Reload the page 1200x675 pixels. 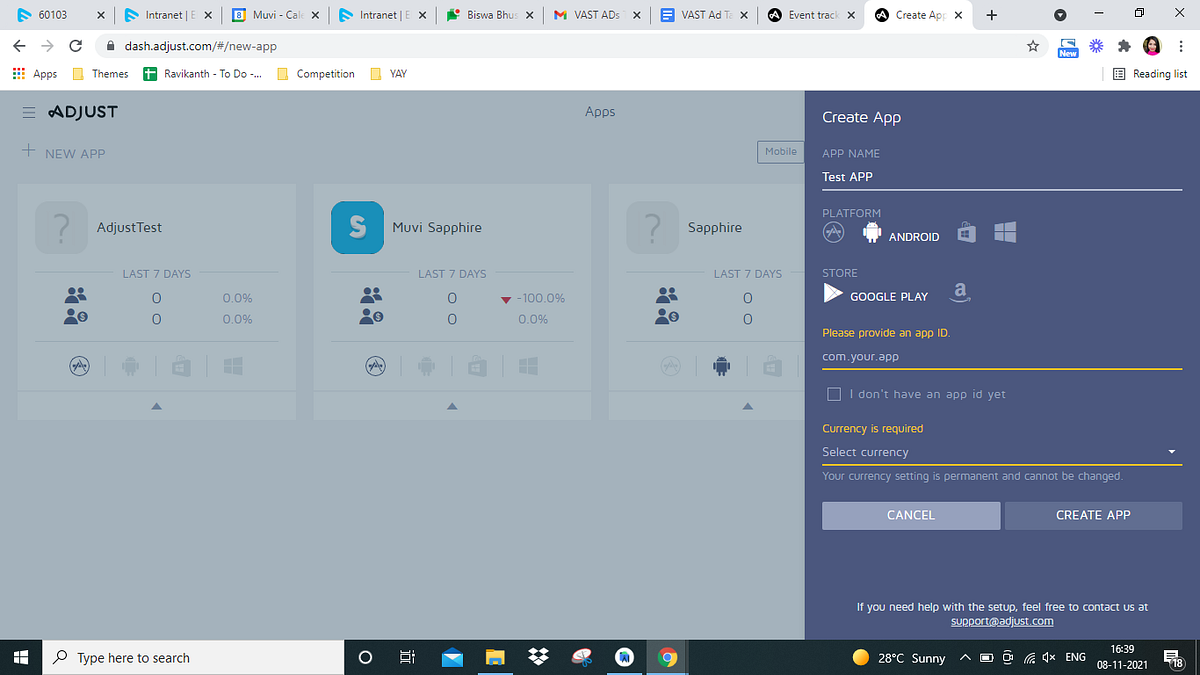click(x=75, y=46)
